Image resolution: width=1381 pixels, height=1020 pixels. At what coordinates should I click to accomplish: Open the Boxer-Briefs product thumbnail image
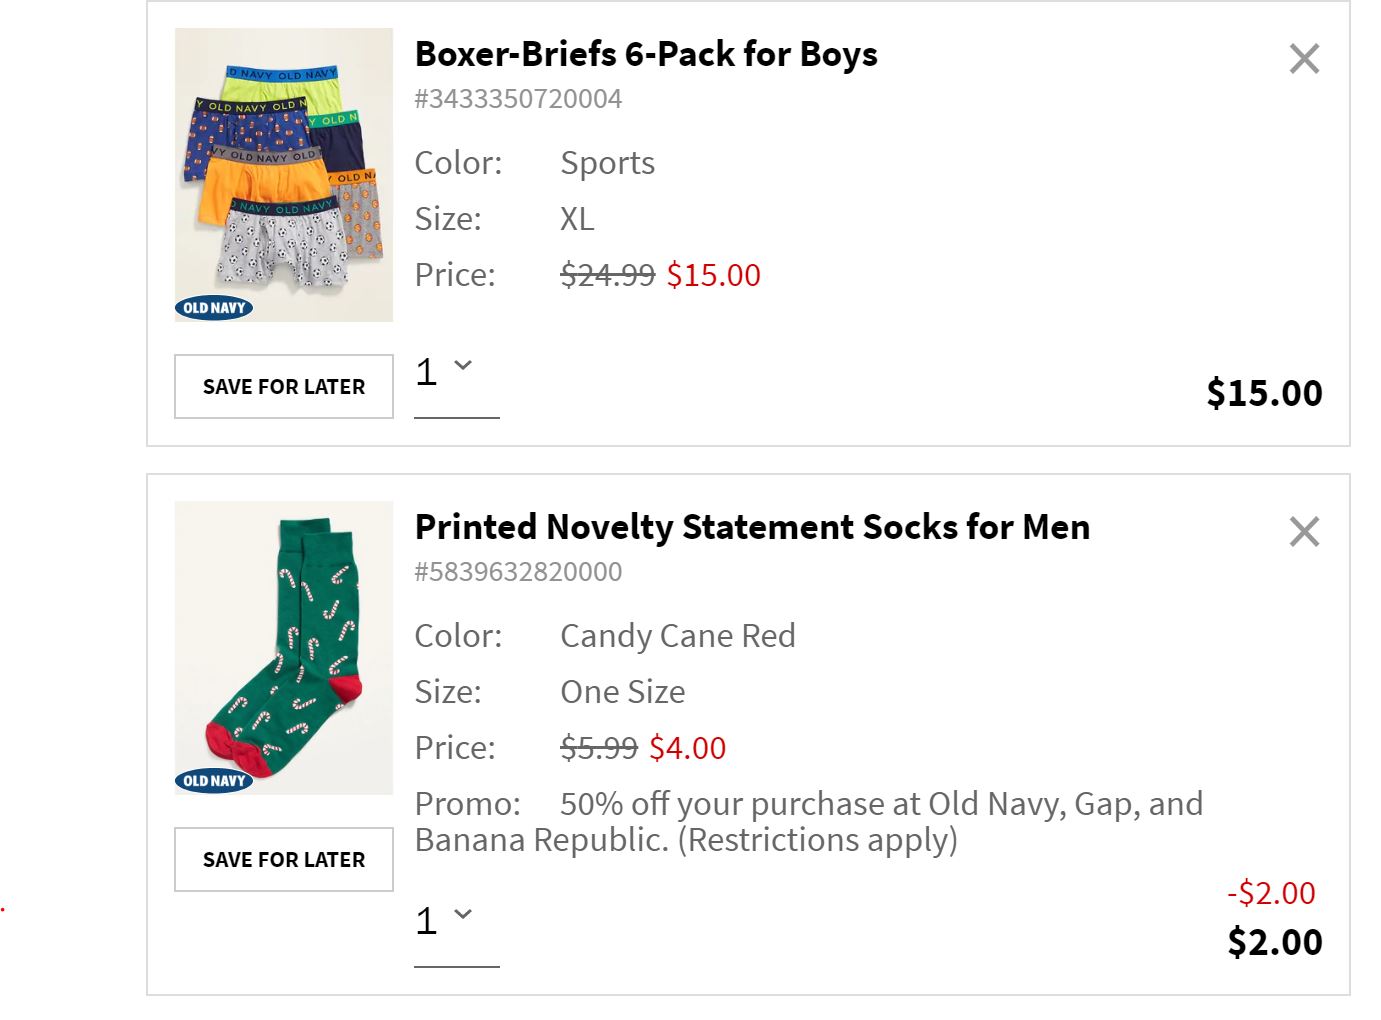coord(284,175)
